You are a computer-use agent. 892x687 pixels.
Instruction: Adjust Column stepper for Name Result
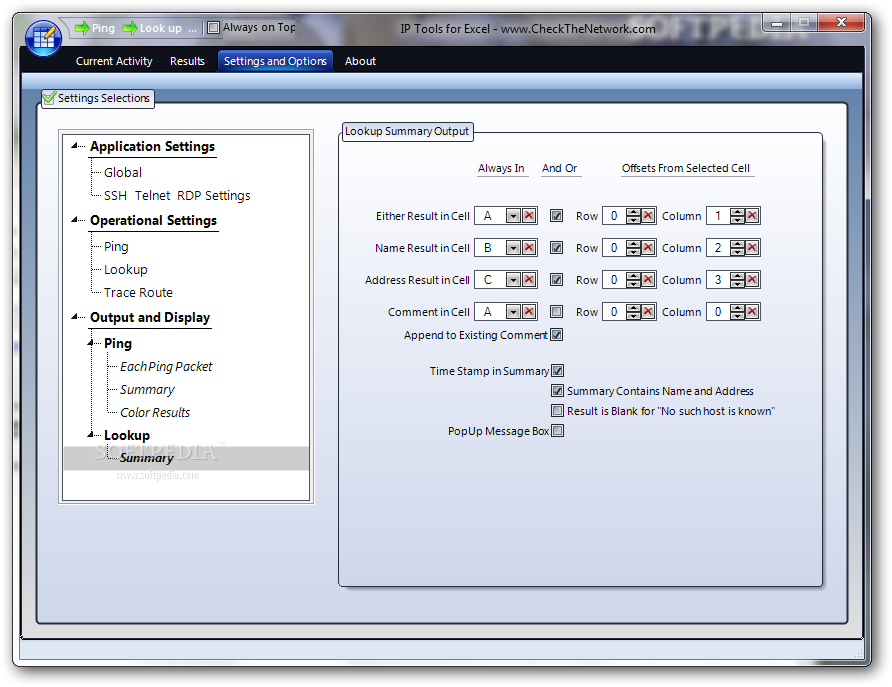click(x=737, y=248)
